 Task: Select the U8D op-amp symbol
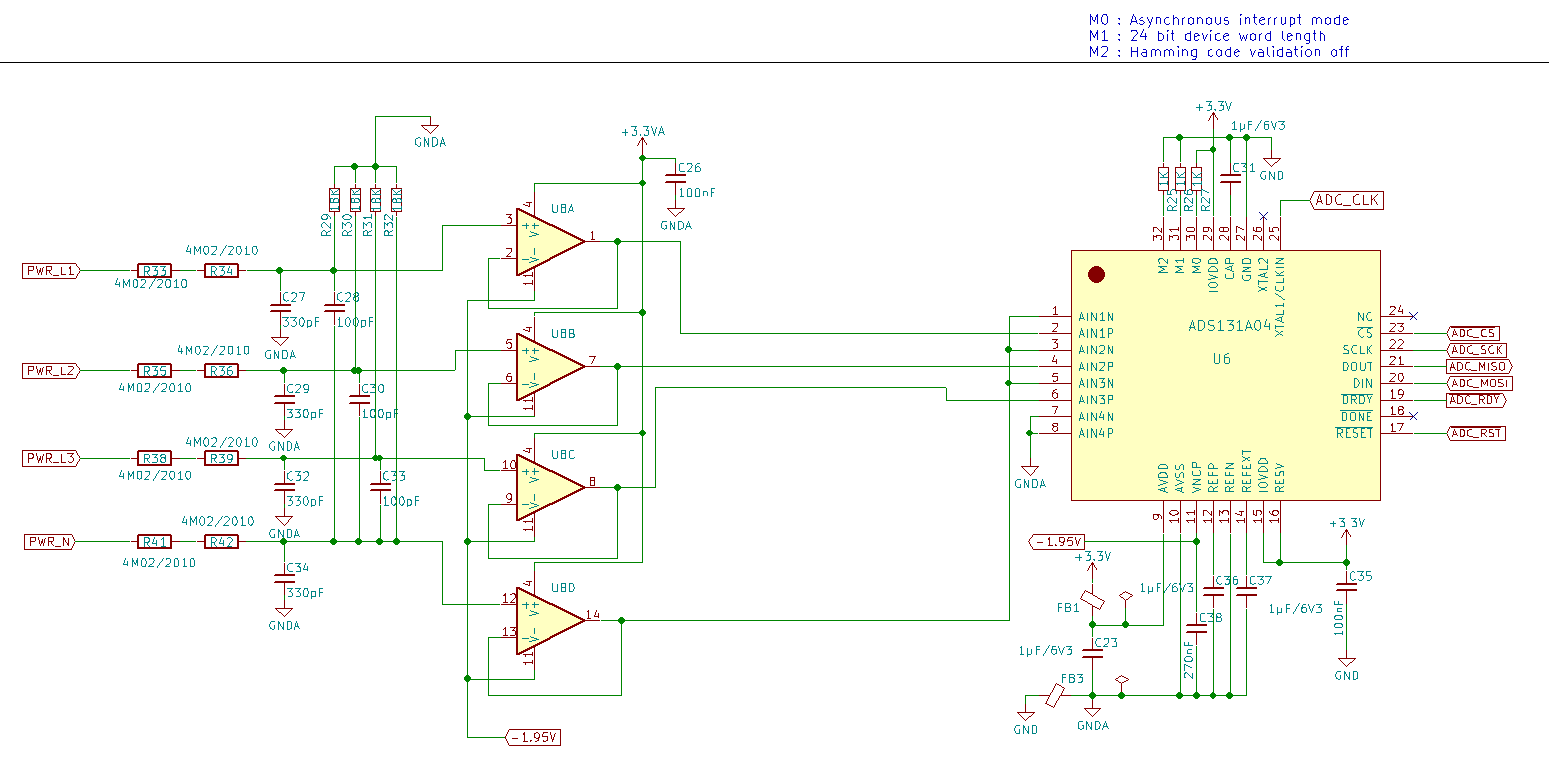[550, 621]
